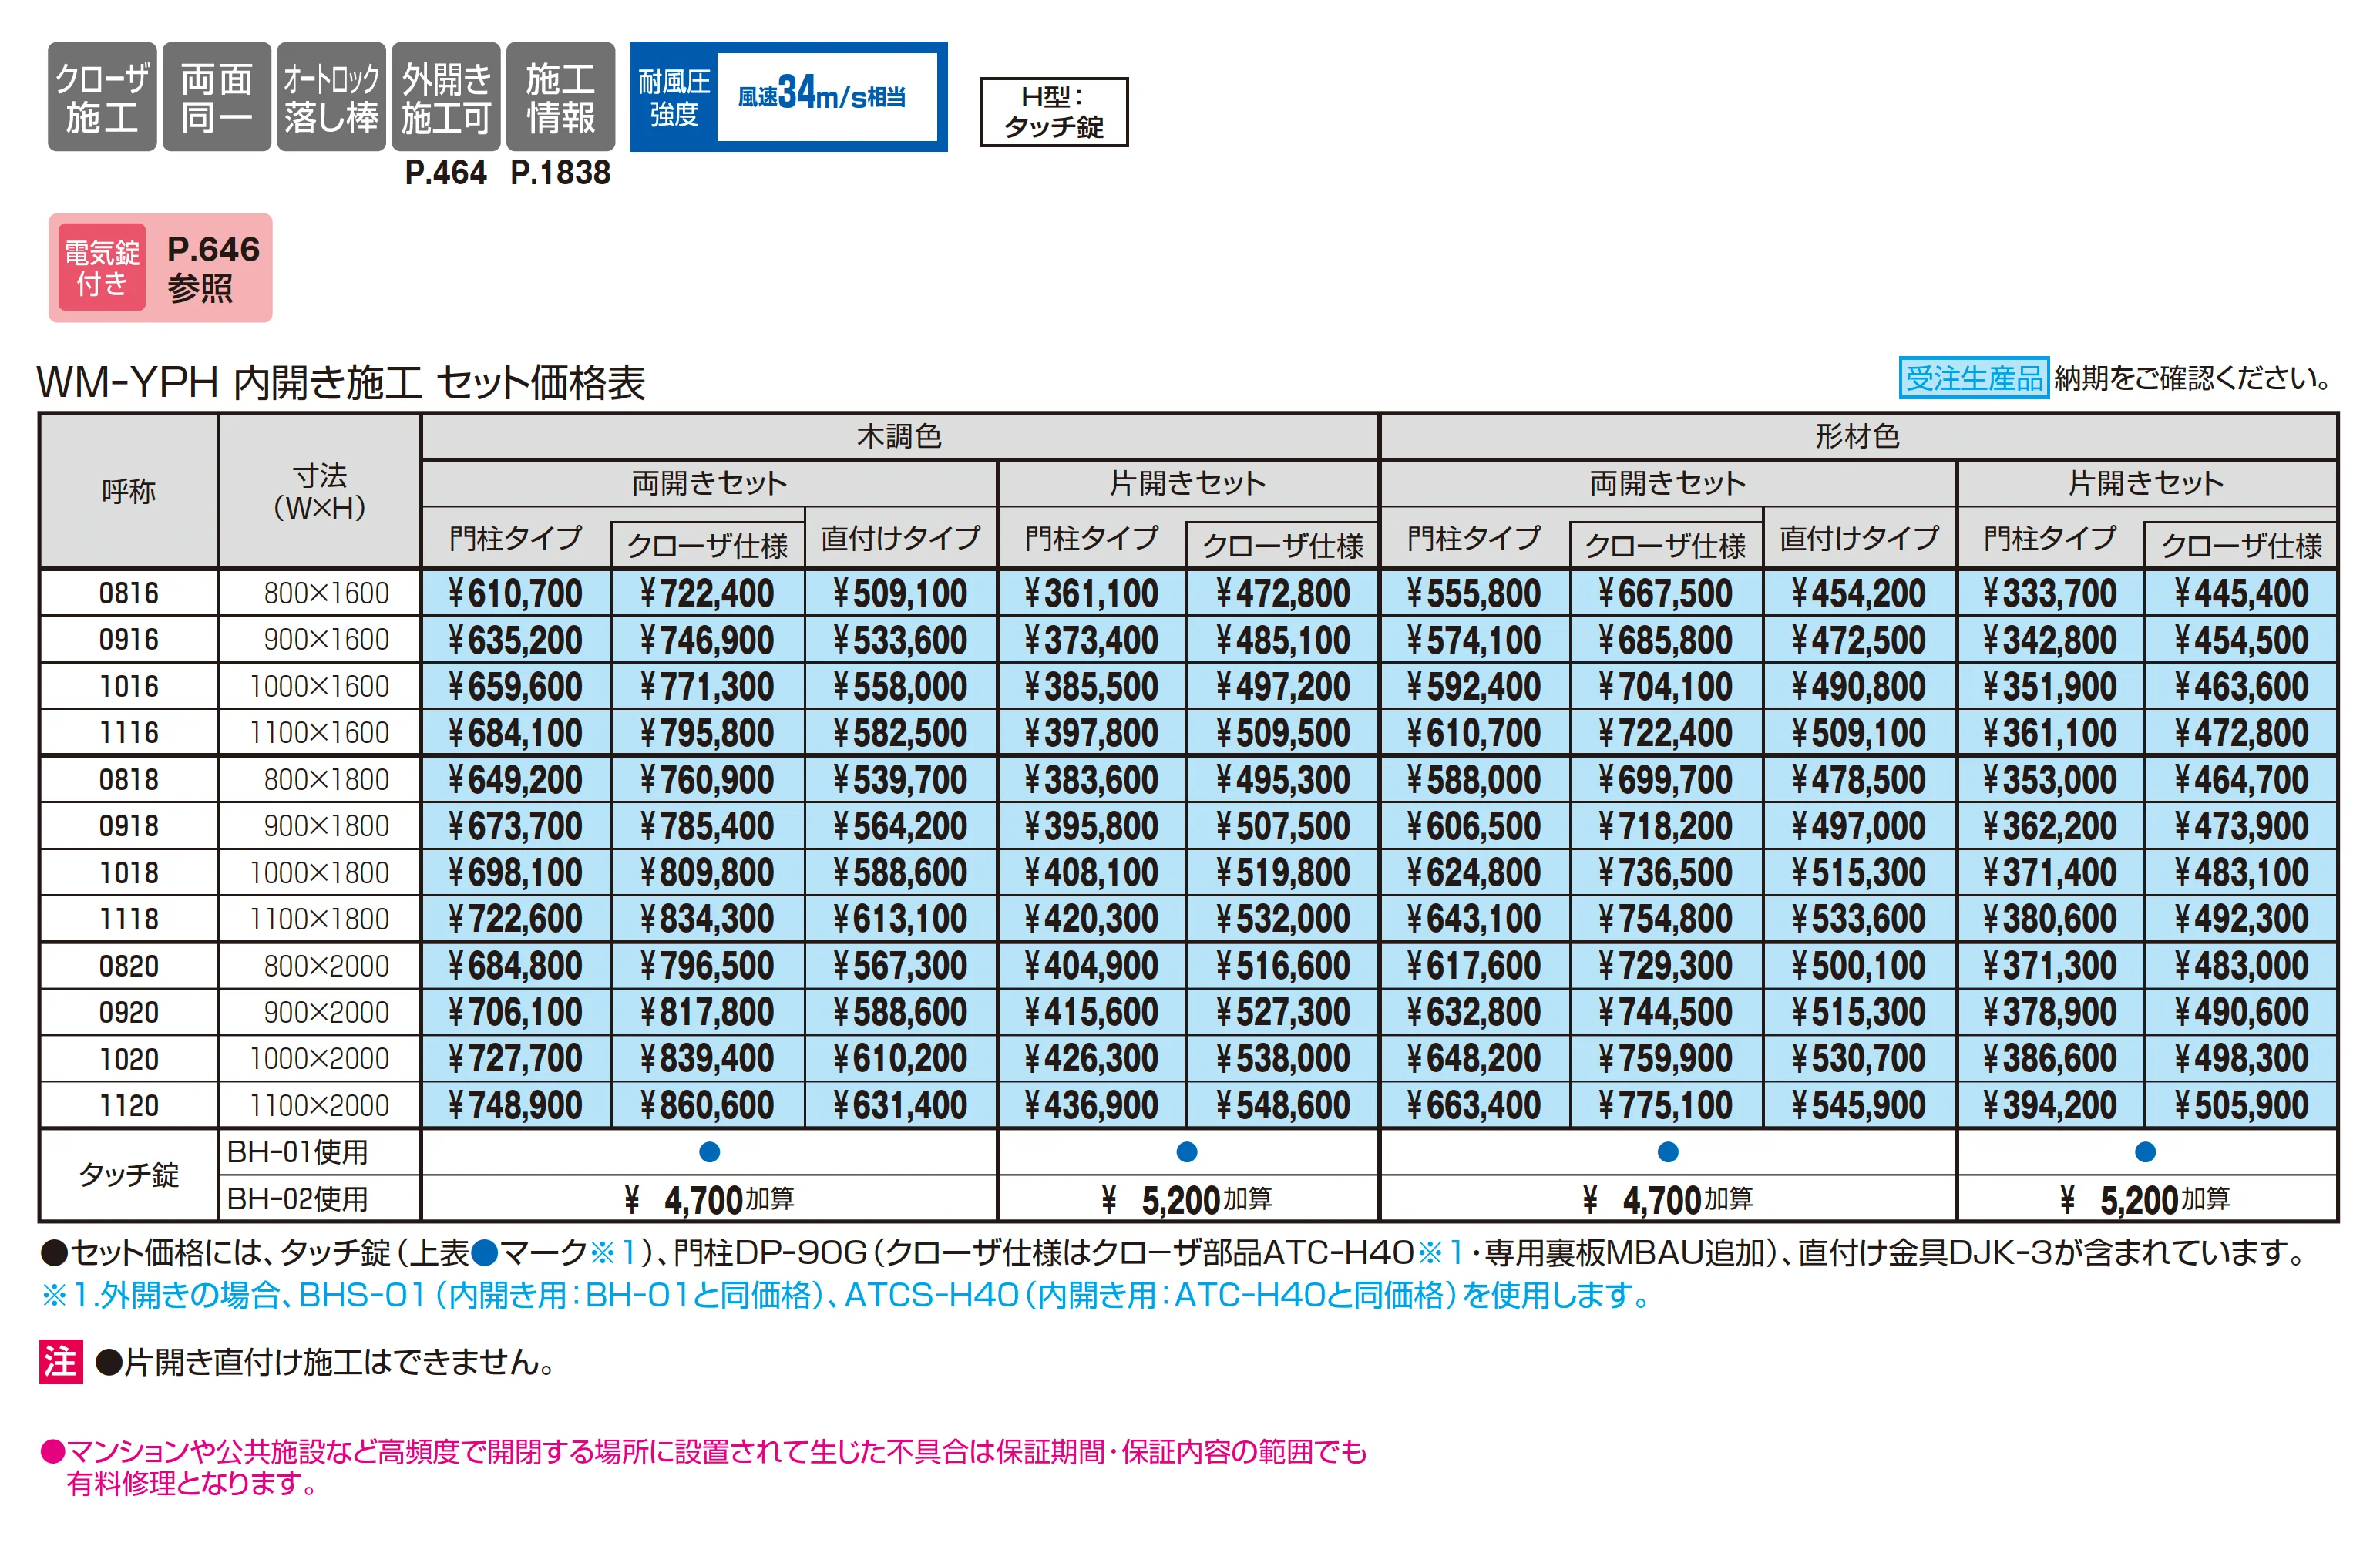This screenshot has width=2380, height=1543.
Task: Click the ¥555,800 price cell
Action: click(1474, 593)
